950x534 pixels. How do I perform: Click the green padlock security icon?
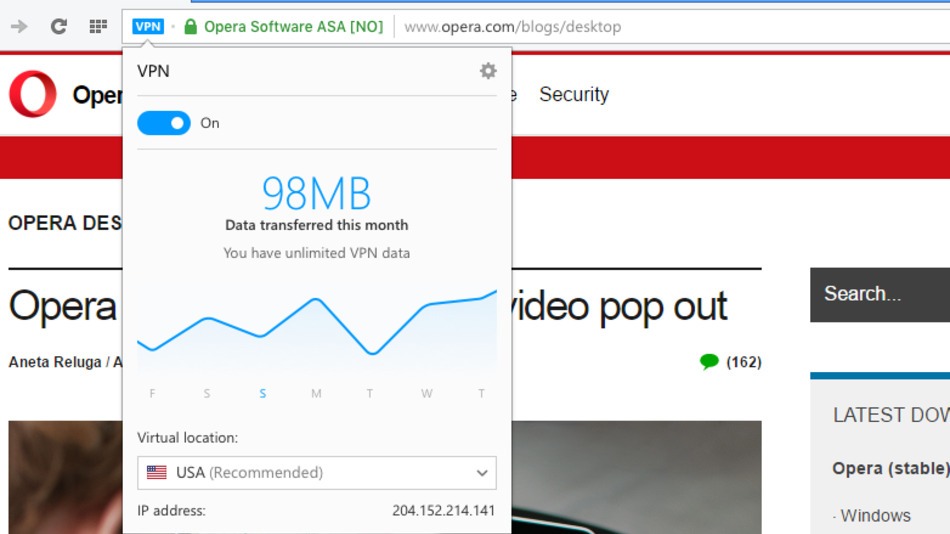pos(190,26)
